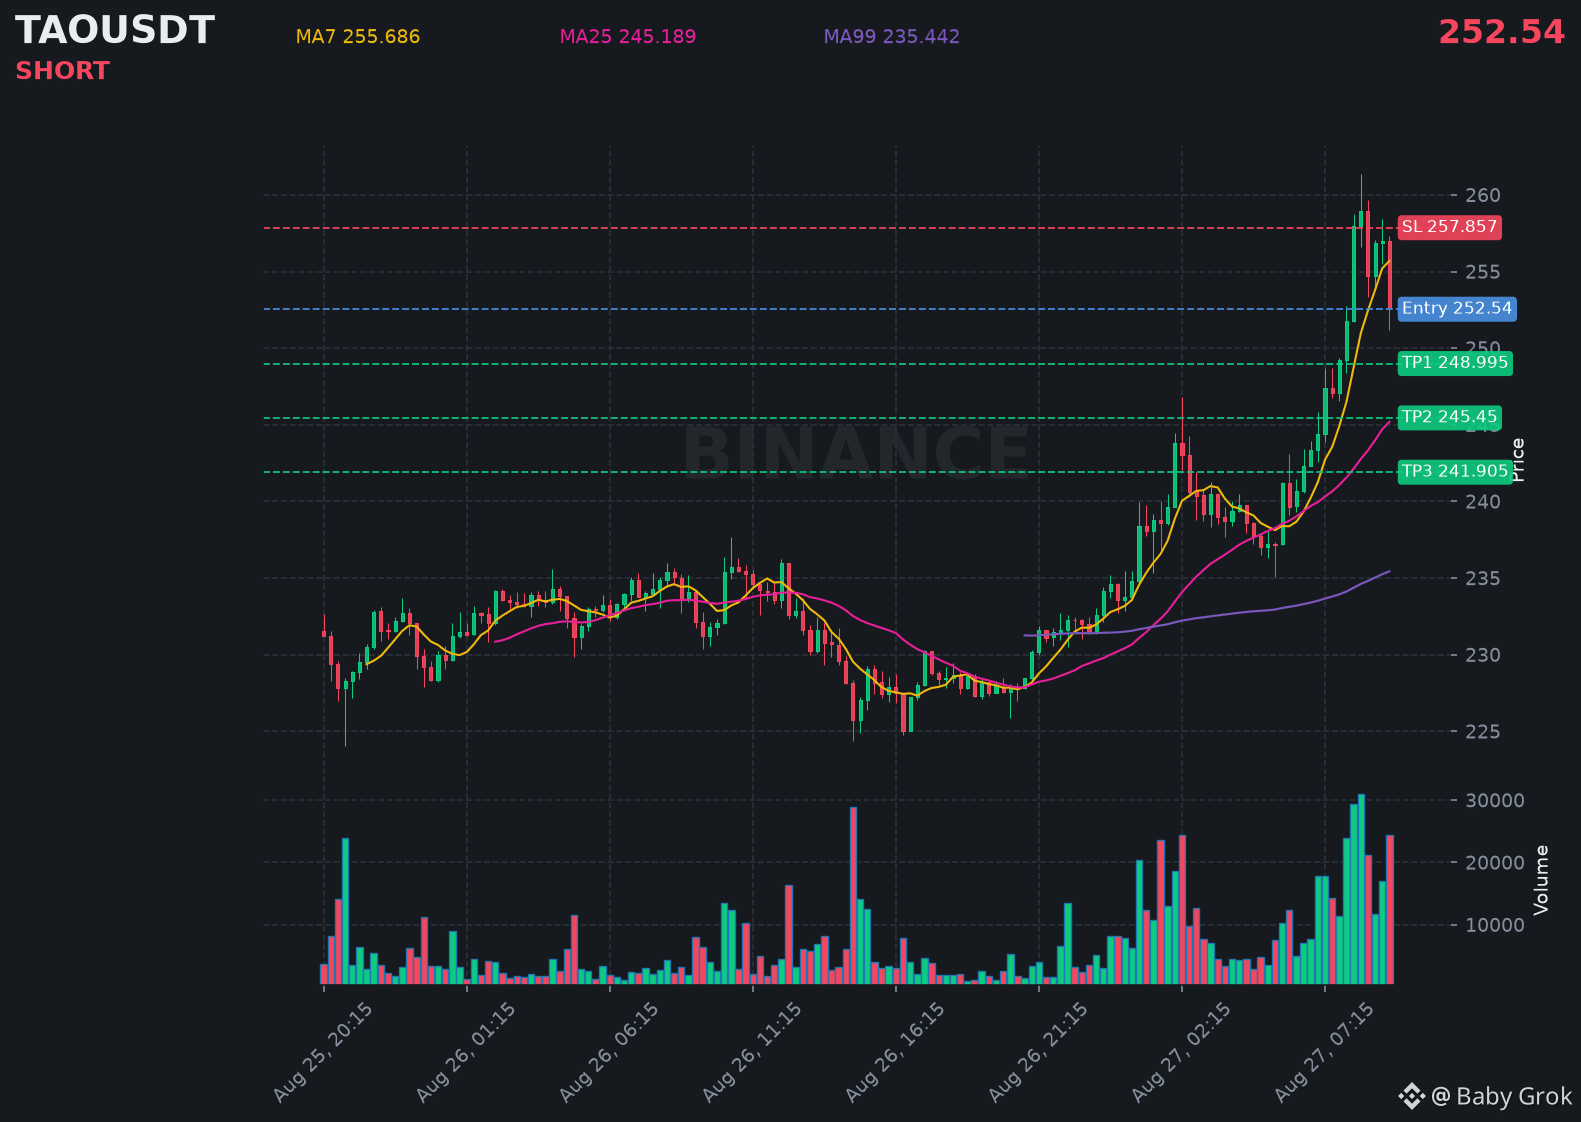Click the TP1 248.995 target tag
This screenshot has height=1122, width=1581.
tap(1455, 363)
